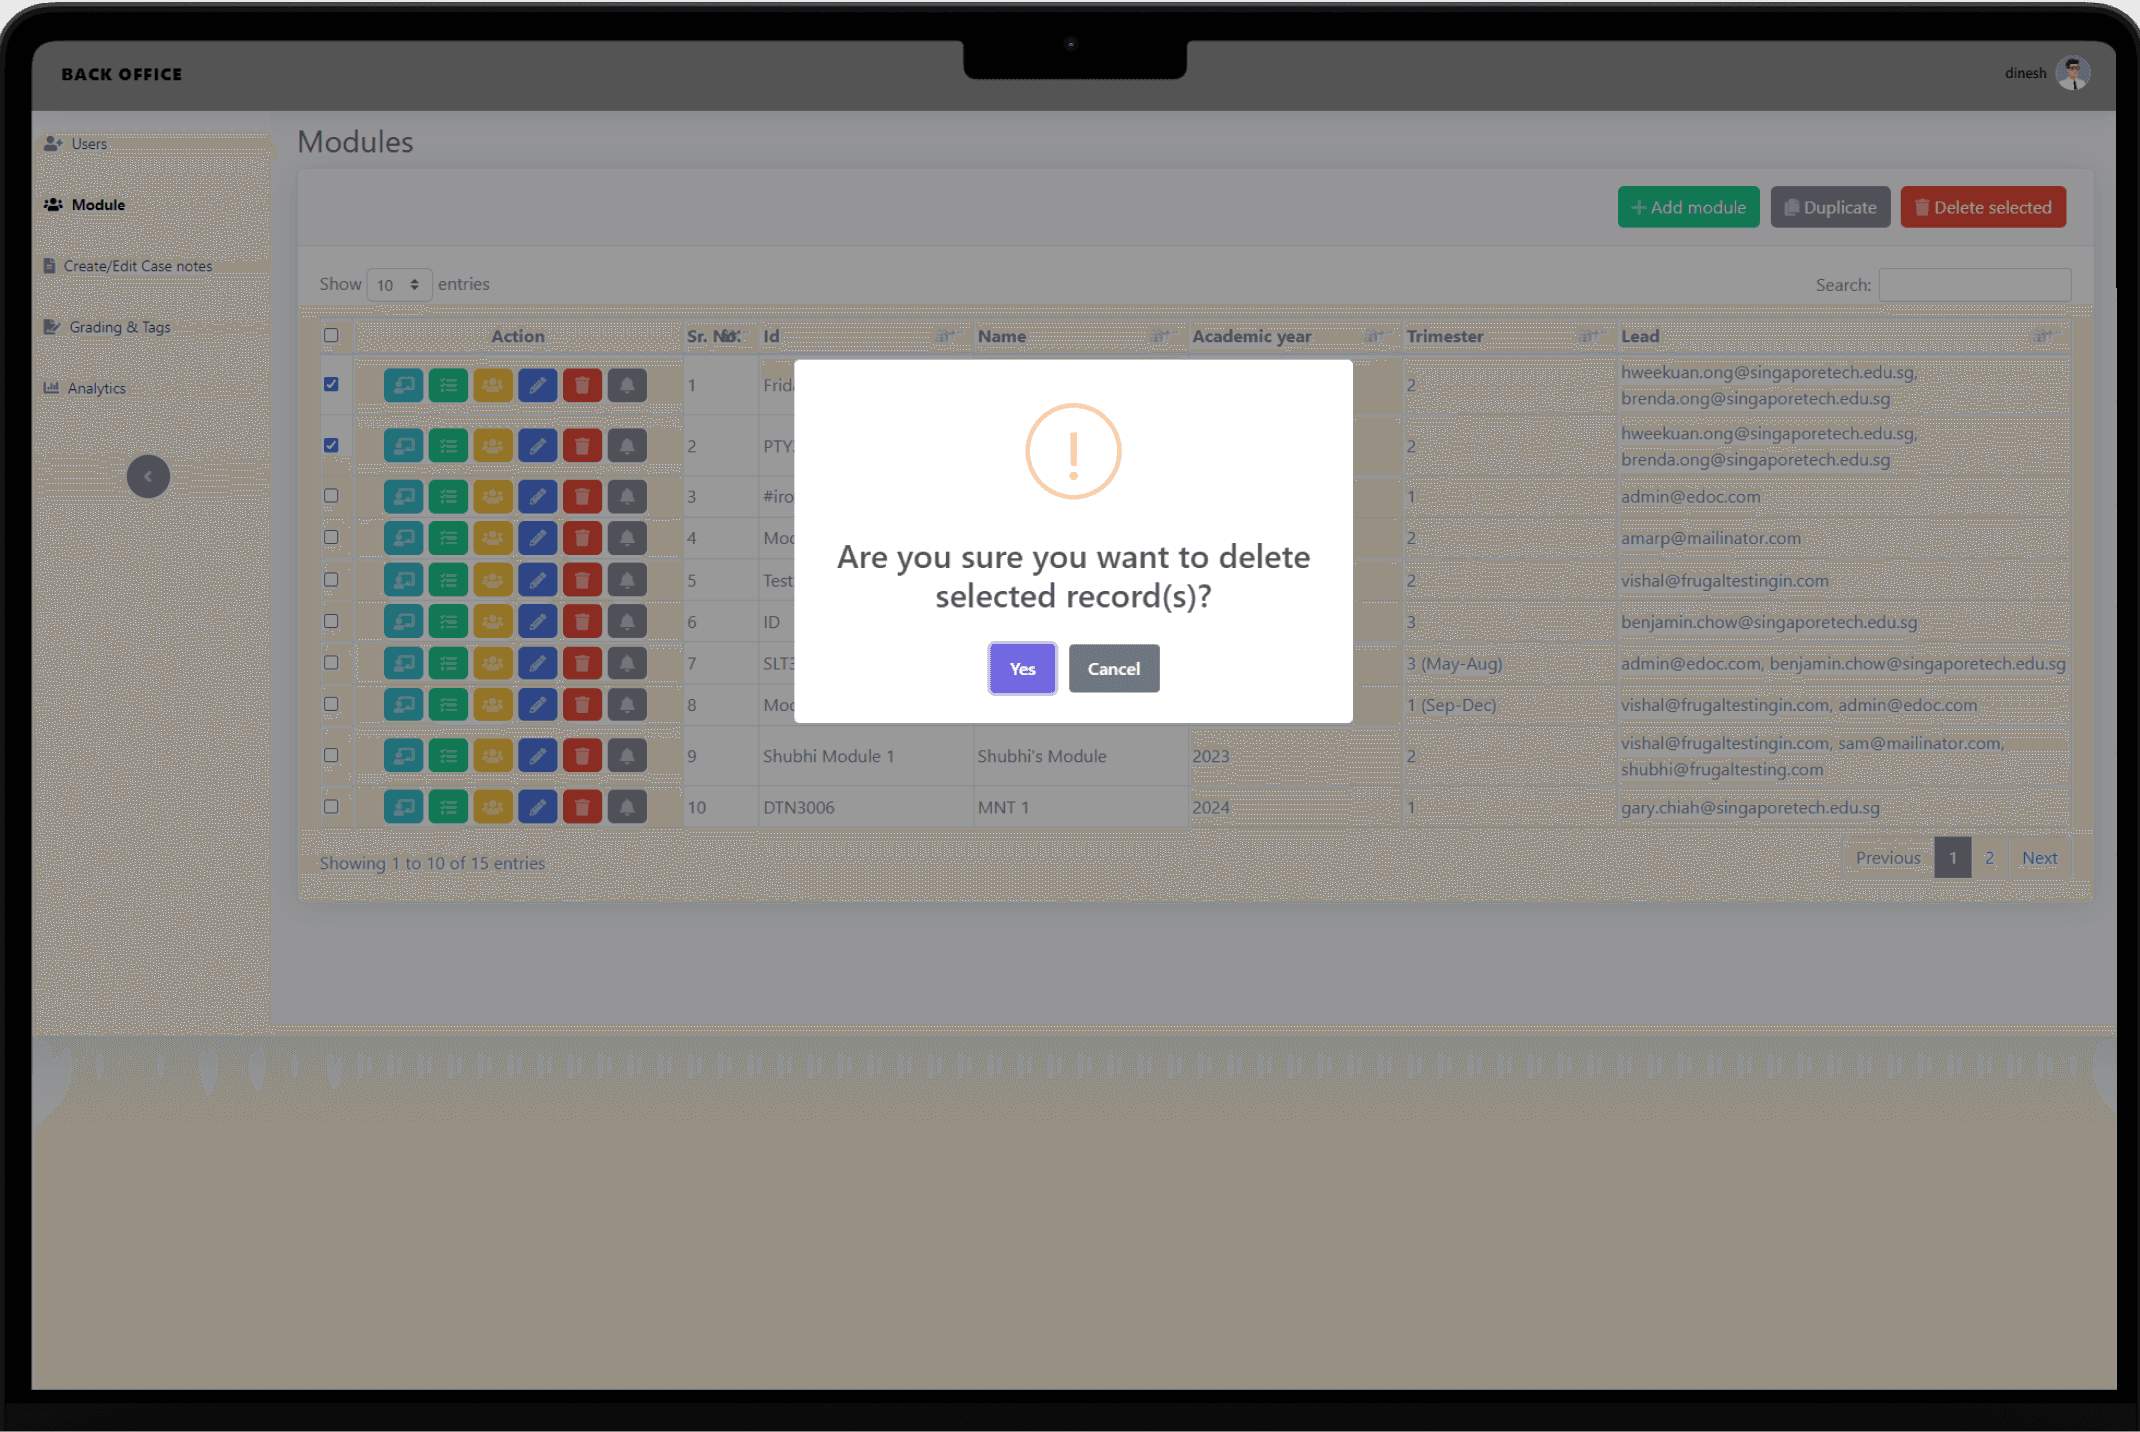
Task: Open the show entries count dropdown
Action: tap(398, 285)
